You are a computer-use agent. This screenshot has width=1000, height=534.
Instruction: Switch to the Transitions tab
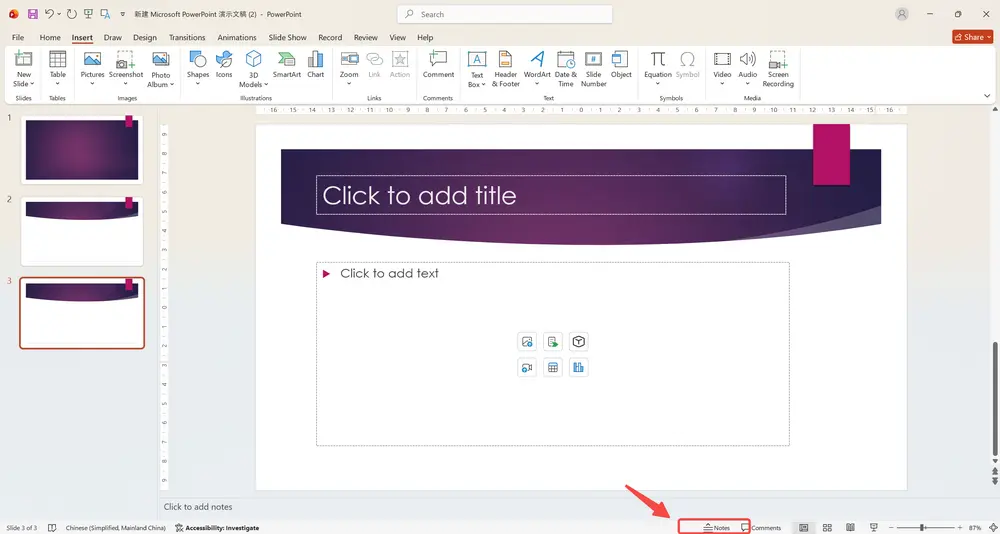187,38
